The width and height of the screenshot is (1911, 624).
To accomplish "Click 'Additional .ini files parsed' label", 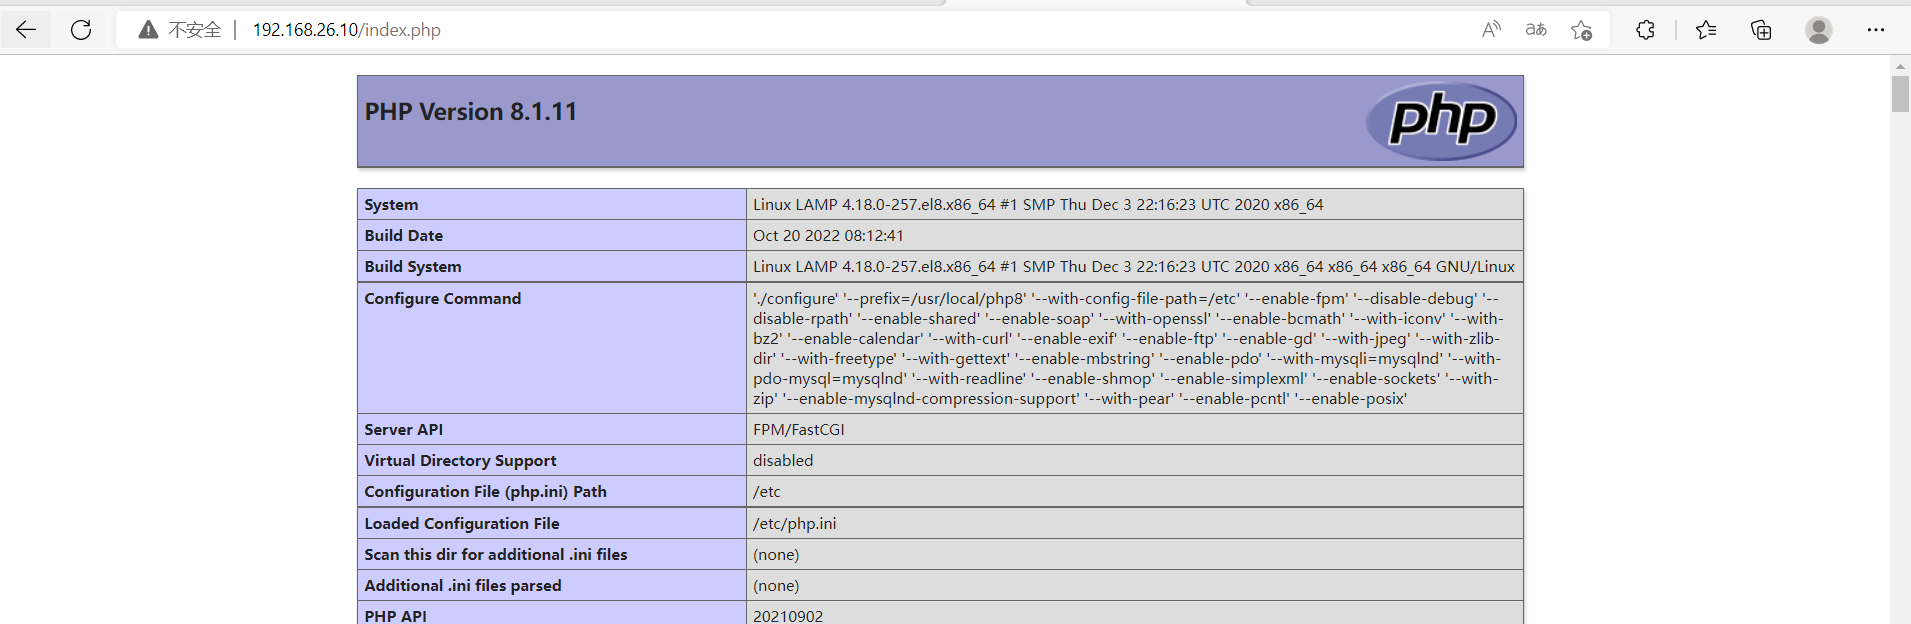I will [463, 585].
